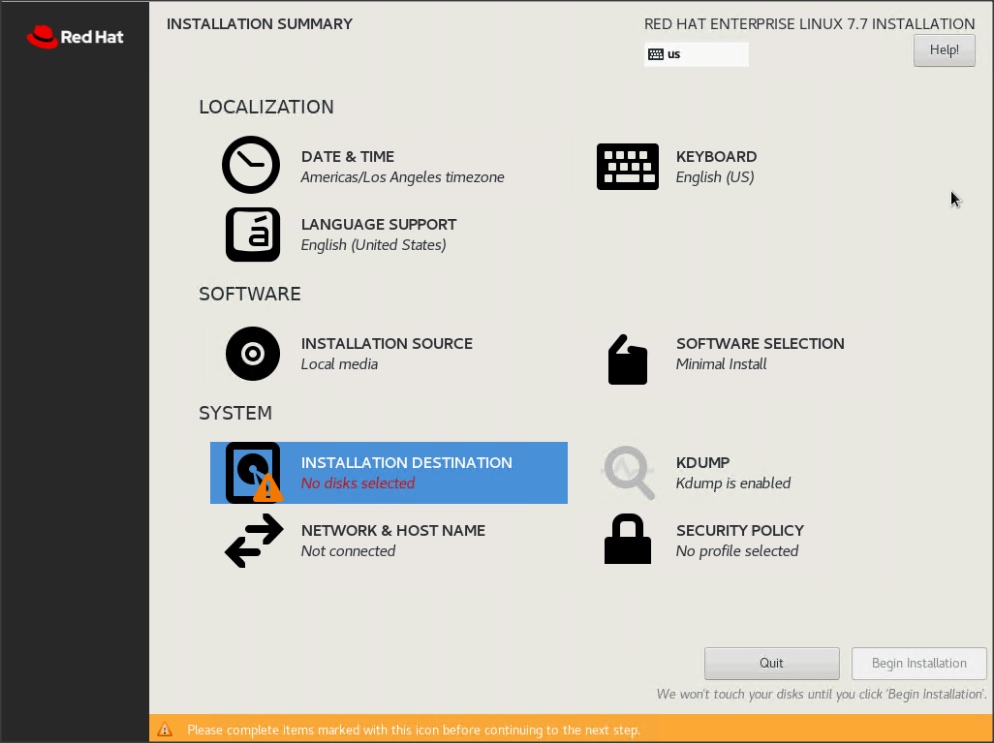This screenshot has width=994, height=743.
Task: Open Date & Time clock icon
Action: point(251,165)
